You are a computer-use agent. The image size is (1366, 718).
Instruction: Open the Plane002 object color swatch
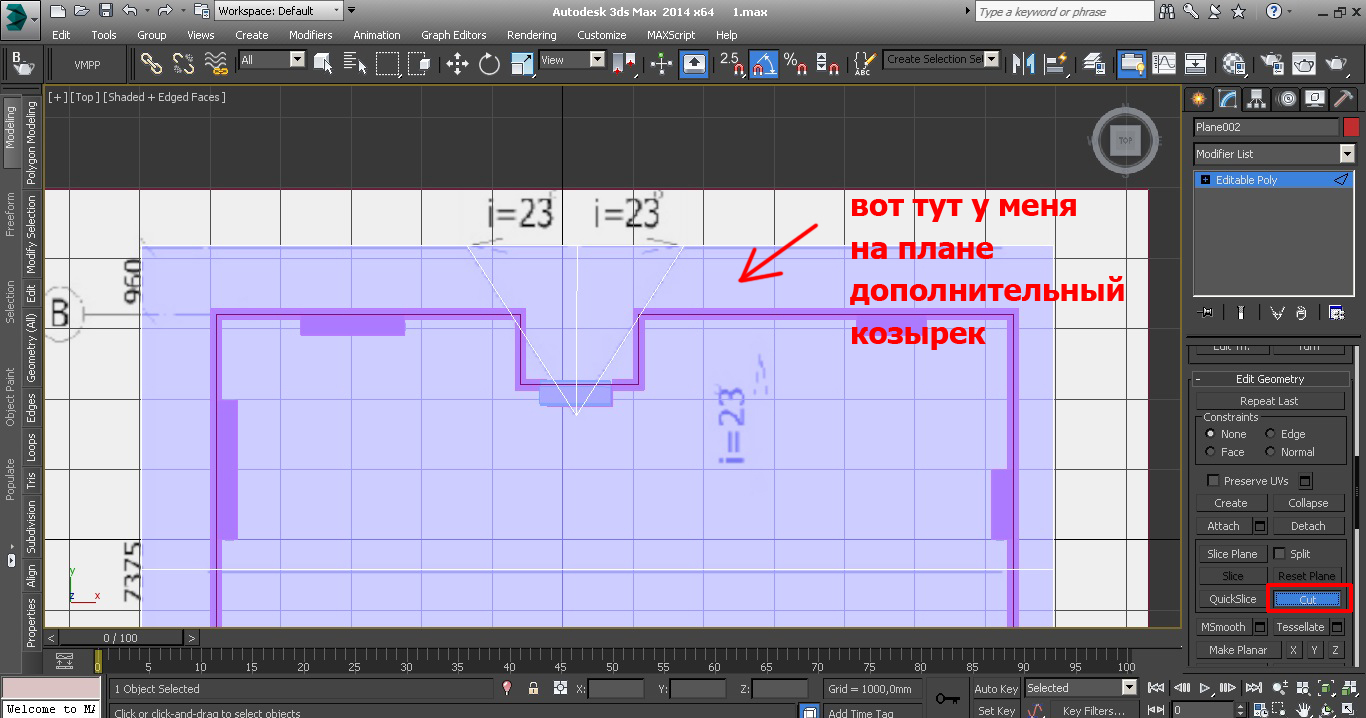[x=1351, y=127]
